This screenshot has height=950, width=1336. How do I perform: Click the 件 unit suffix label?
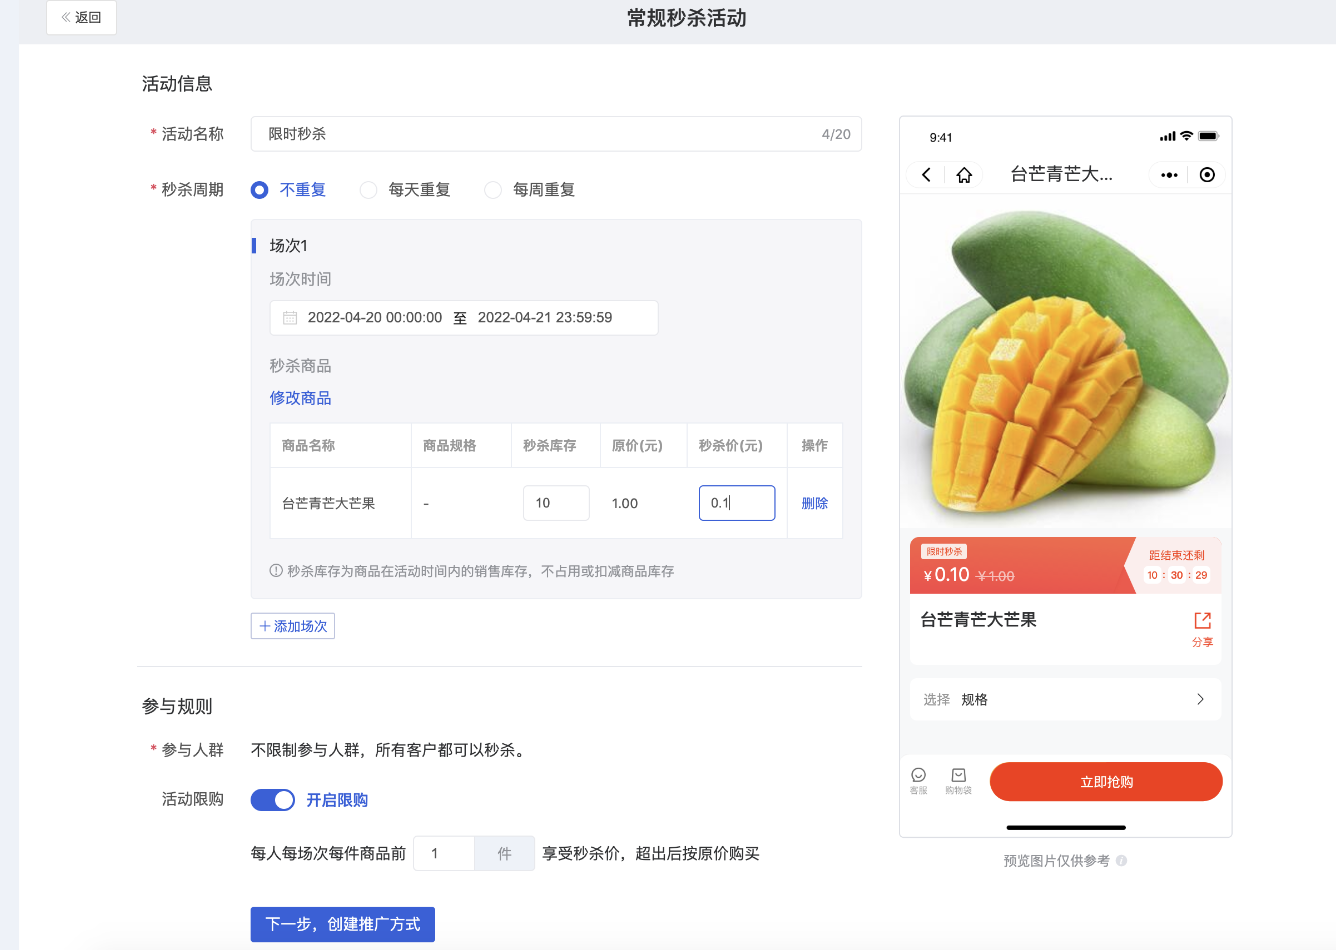tap(504, 854)
